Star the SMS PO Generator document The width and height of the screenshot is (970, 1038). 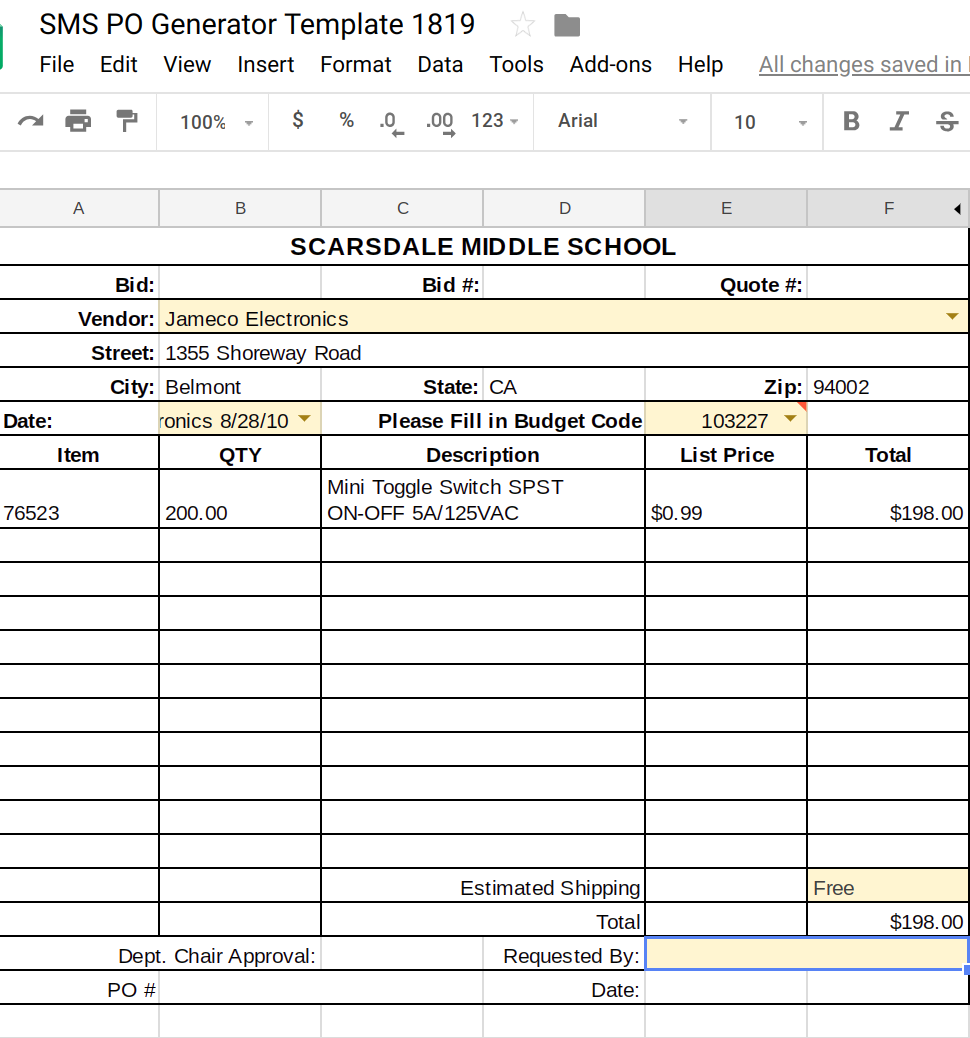[x=522, y=25]
